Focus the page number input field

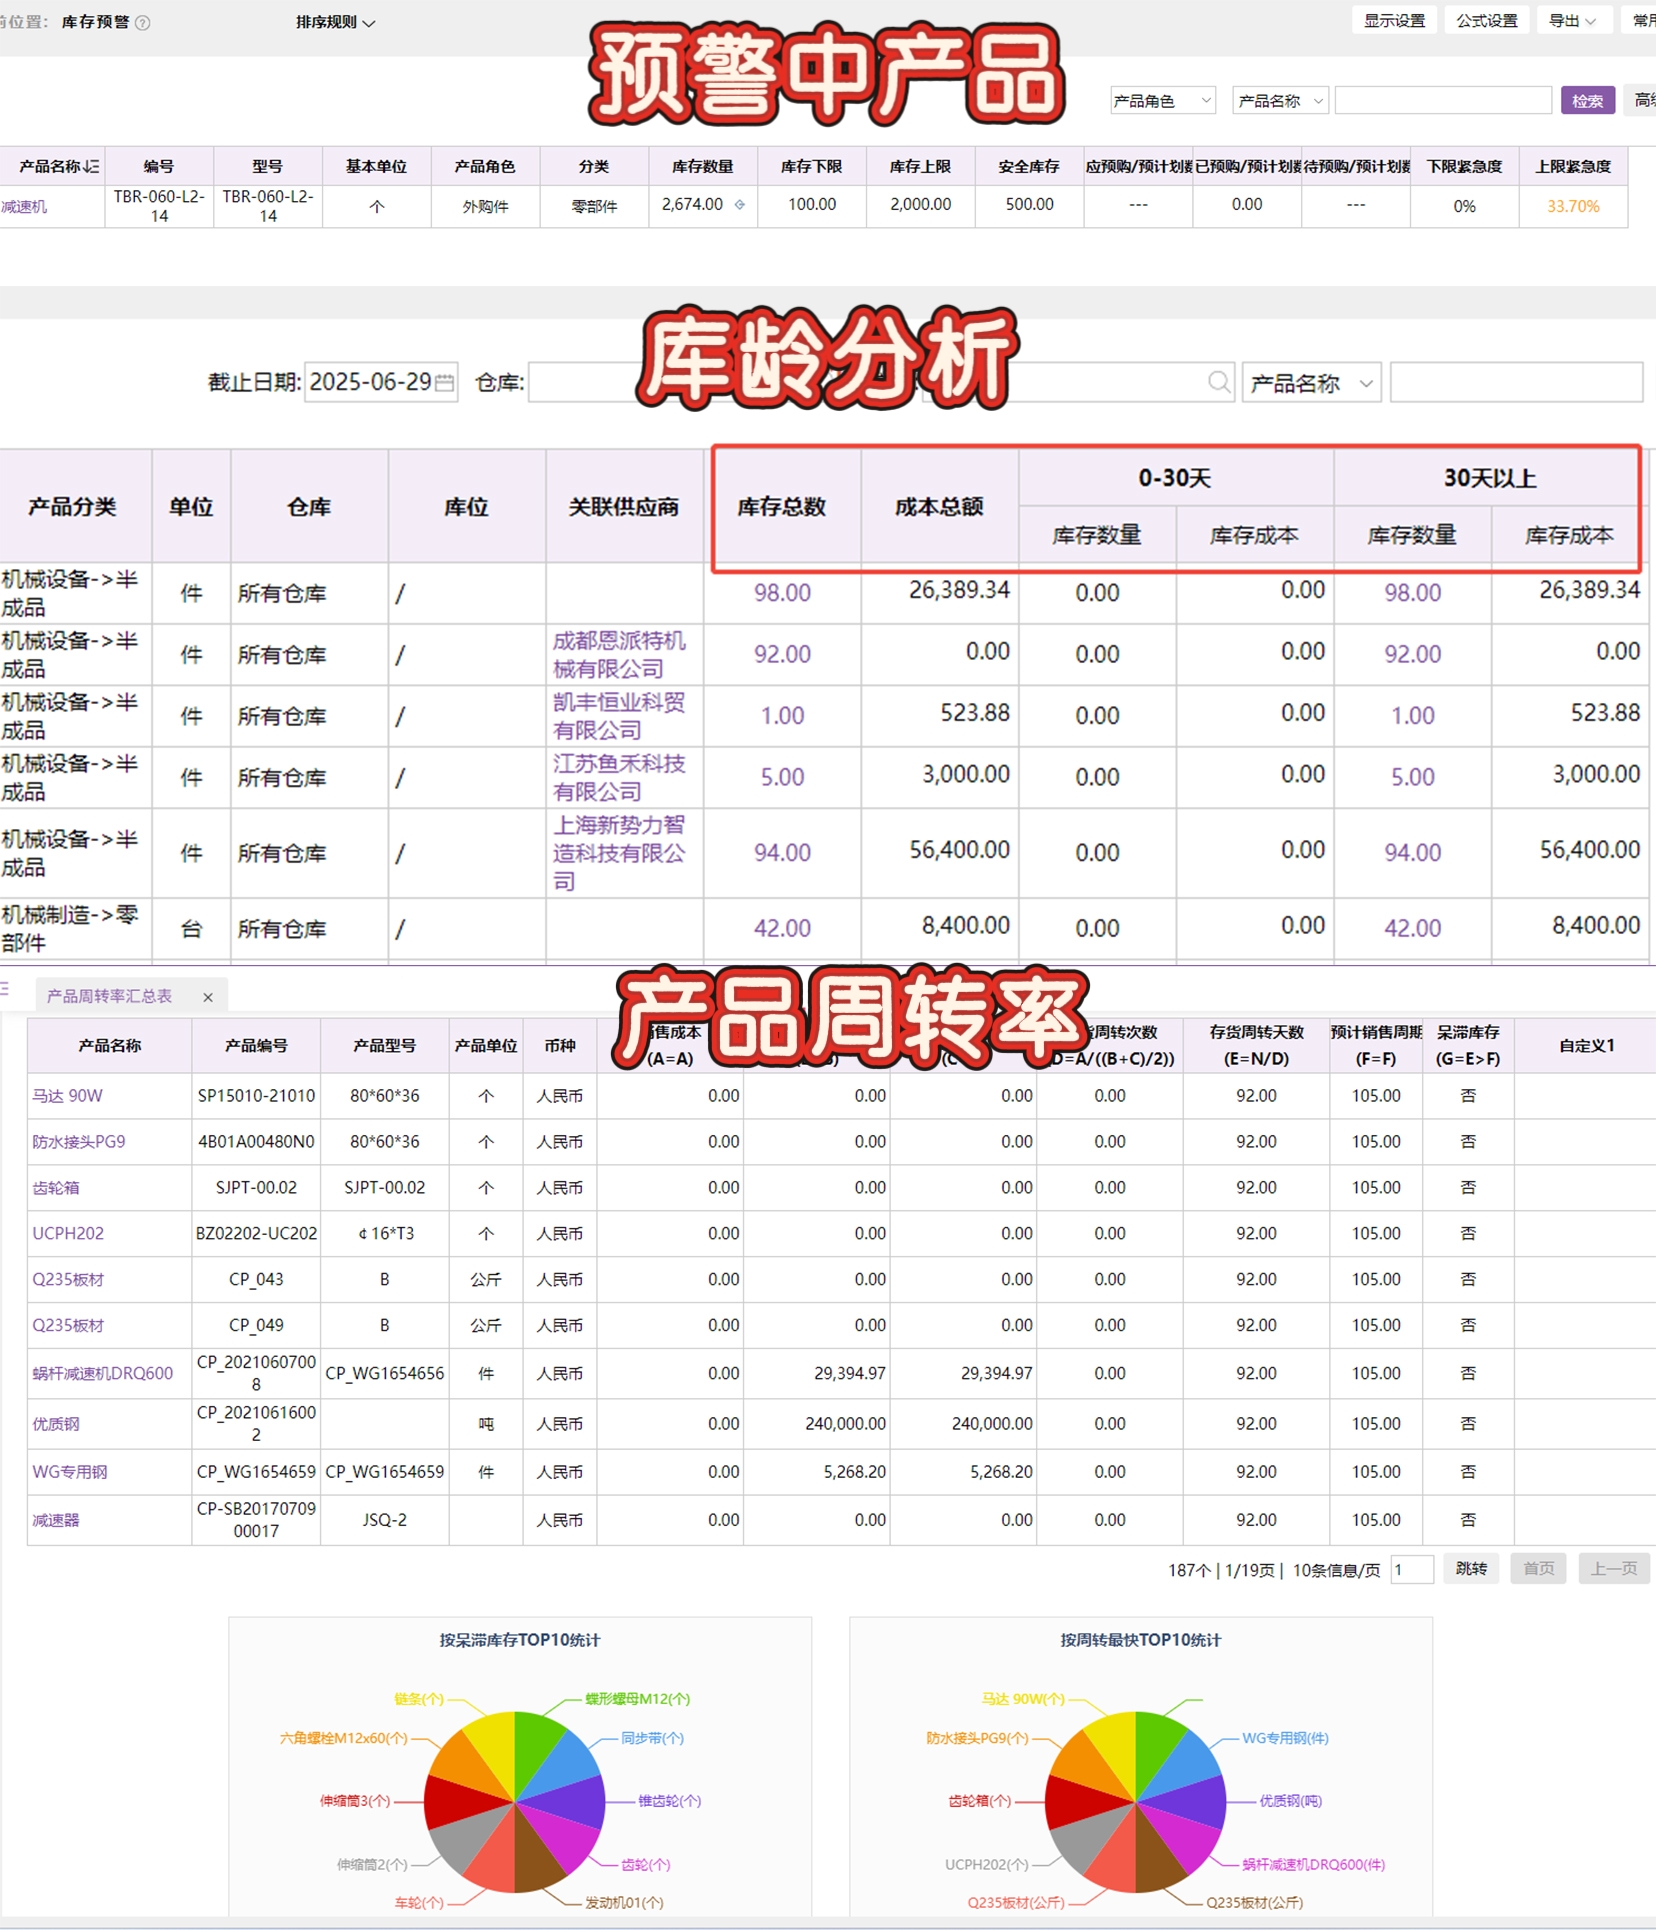pos(1412,1570)
